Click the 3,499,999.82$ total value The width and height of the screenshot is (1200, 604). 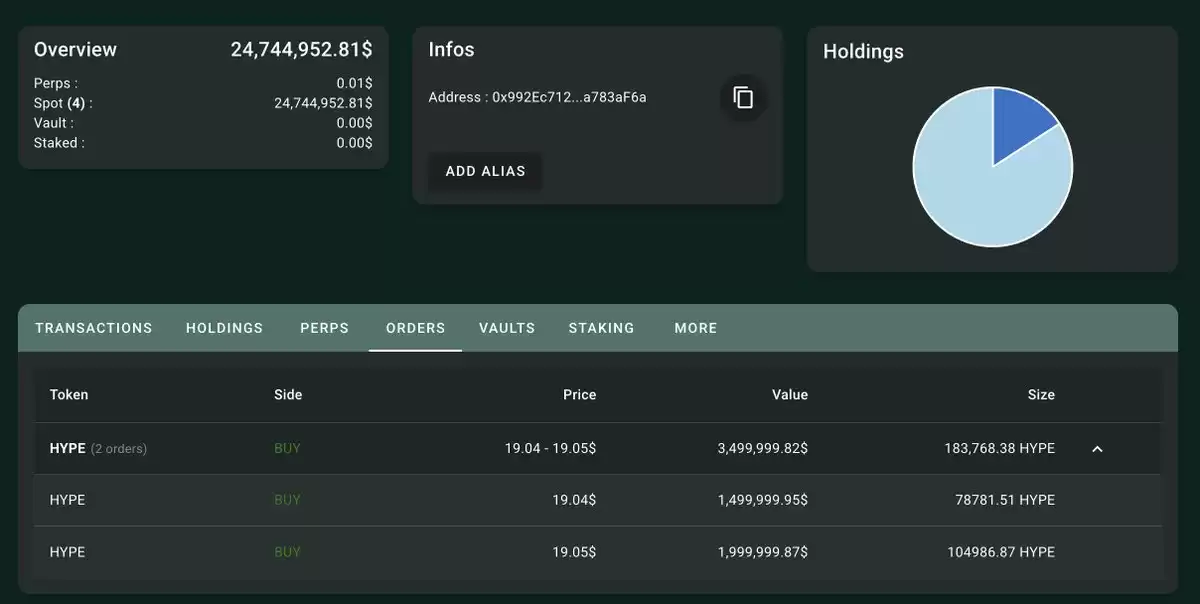point(763,449)
